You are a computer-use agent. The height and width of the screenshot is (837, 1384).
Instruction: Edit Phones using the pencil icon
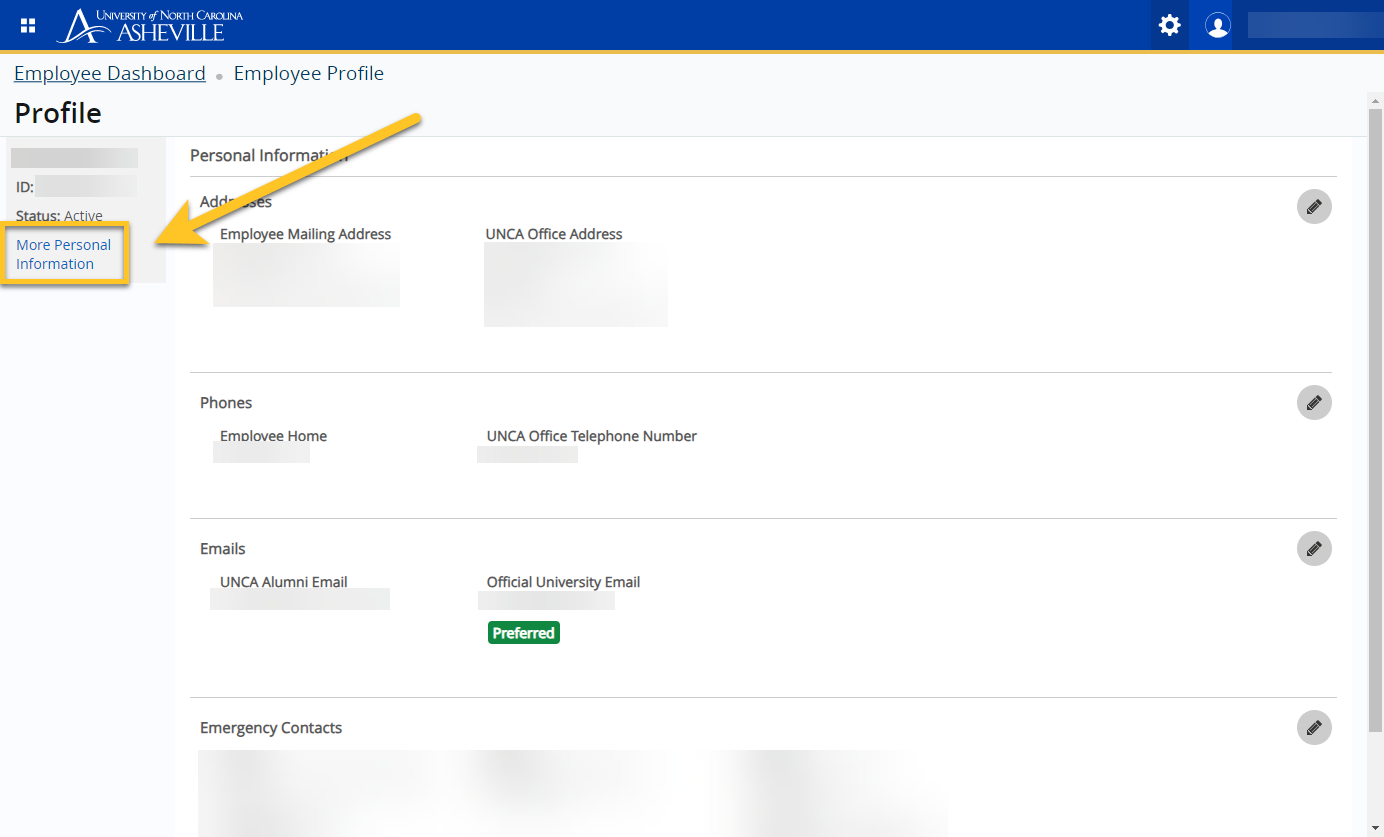(1314, 402)
